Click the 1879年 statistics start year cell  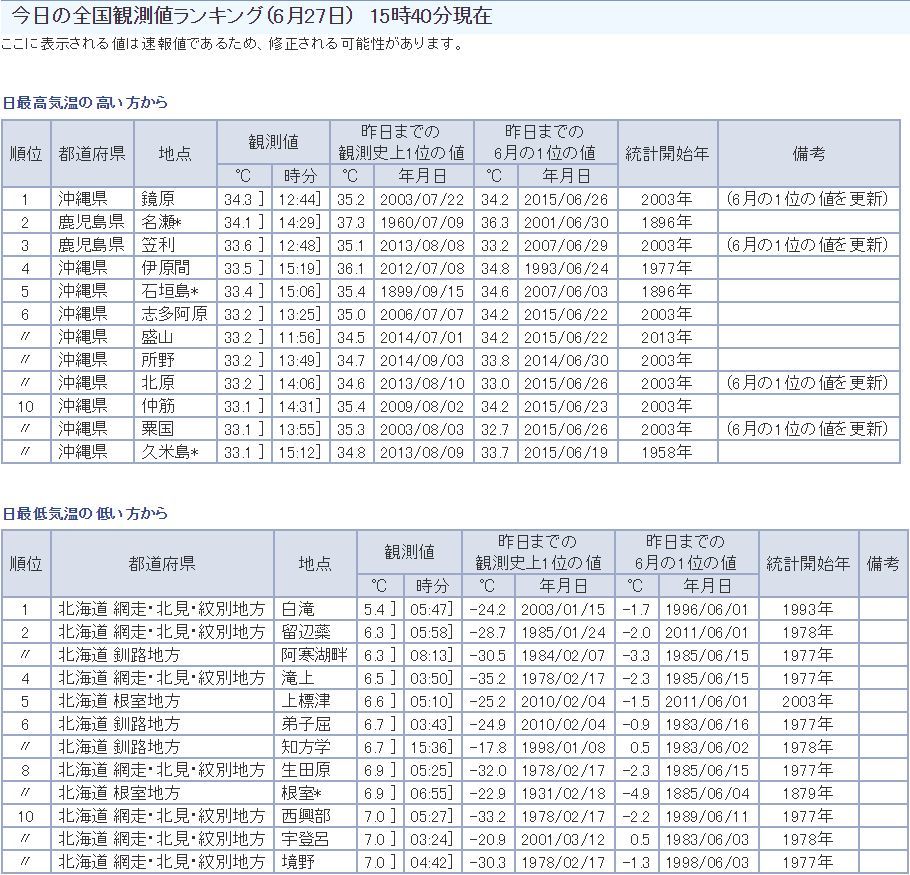coord(808,793)
